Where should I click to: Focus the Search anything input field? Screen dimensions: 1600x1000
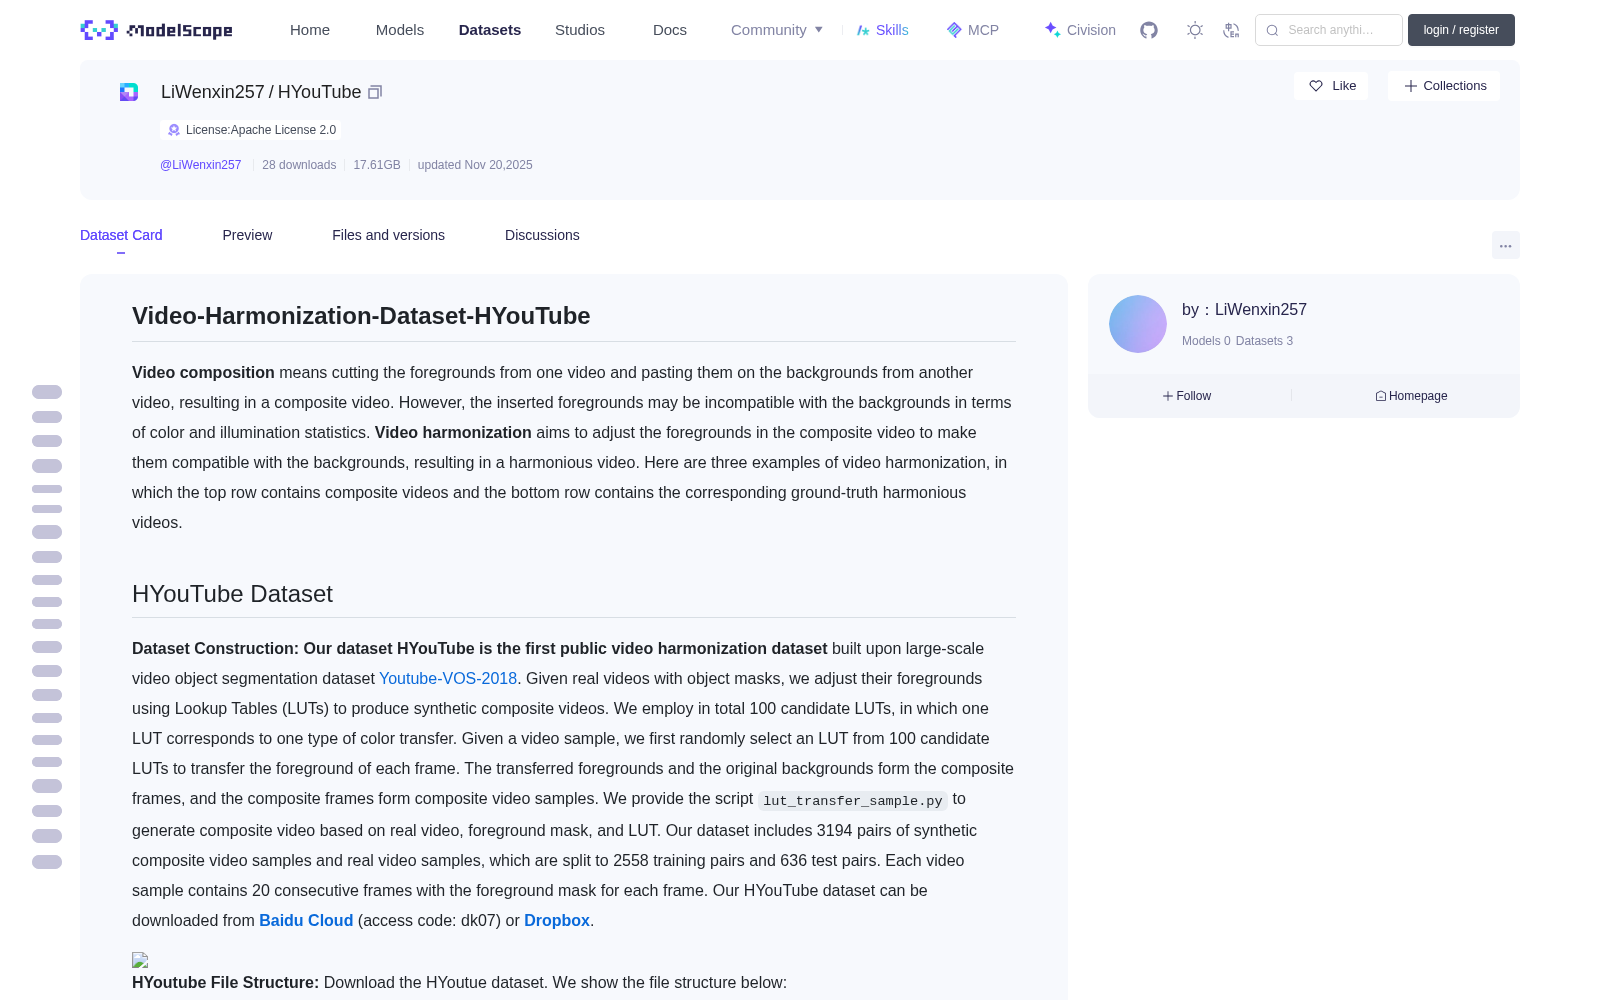pyautogui.click(x=1329, y=30)
